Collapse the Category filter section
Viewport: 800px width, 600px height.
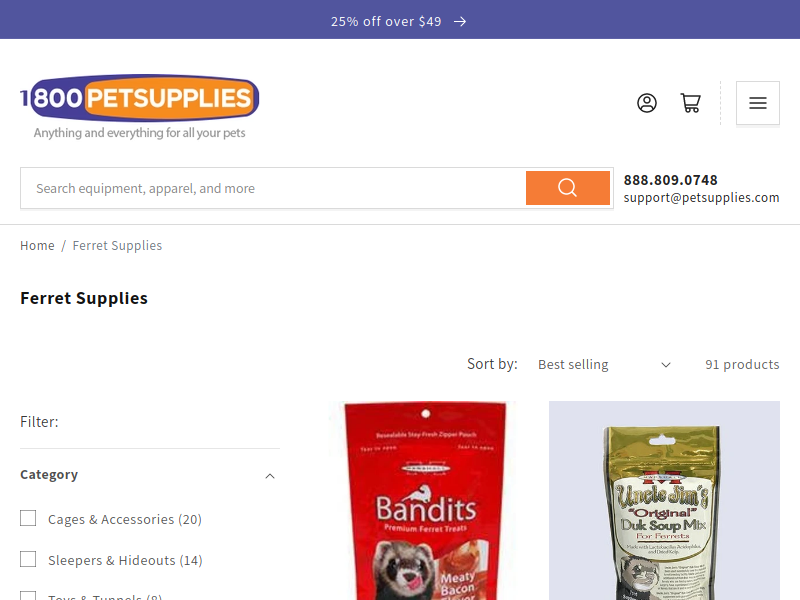click(x=149, y=475)
